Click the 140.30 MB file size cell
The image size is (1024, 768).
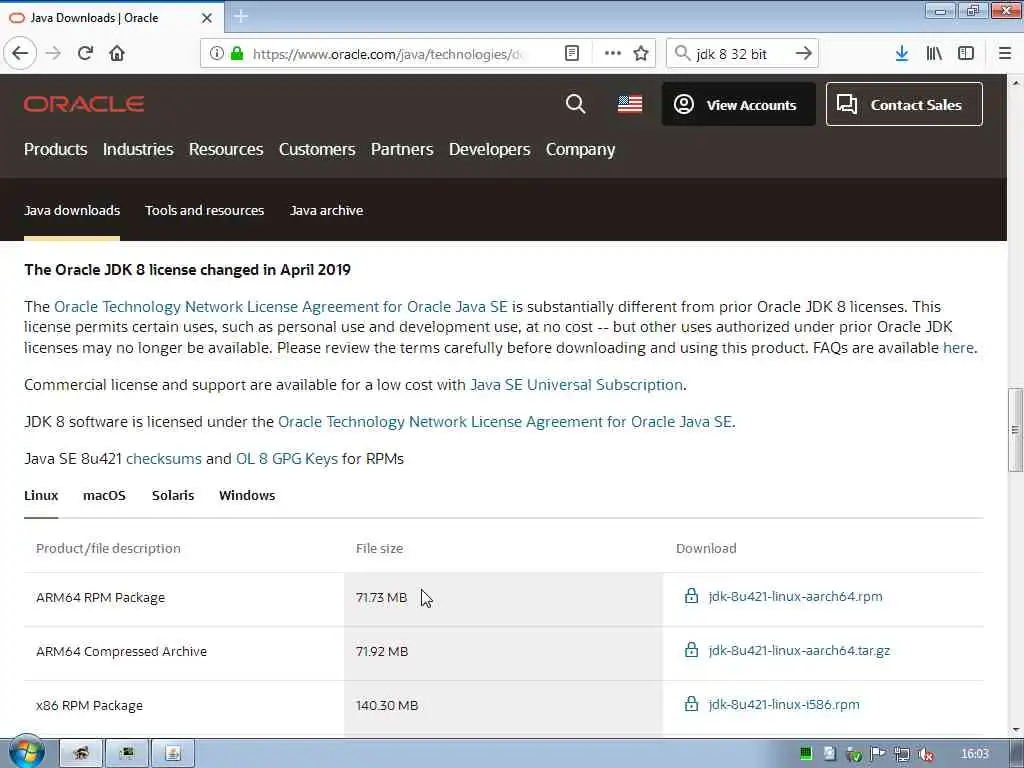pyautogui.click(x=503, y=706)
